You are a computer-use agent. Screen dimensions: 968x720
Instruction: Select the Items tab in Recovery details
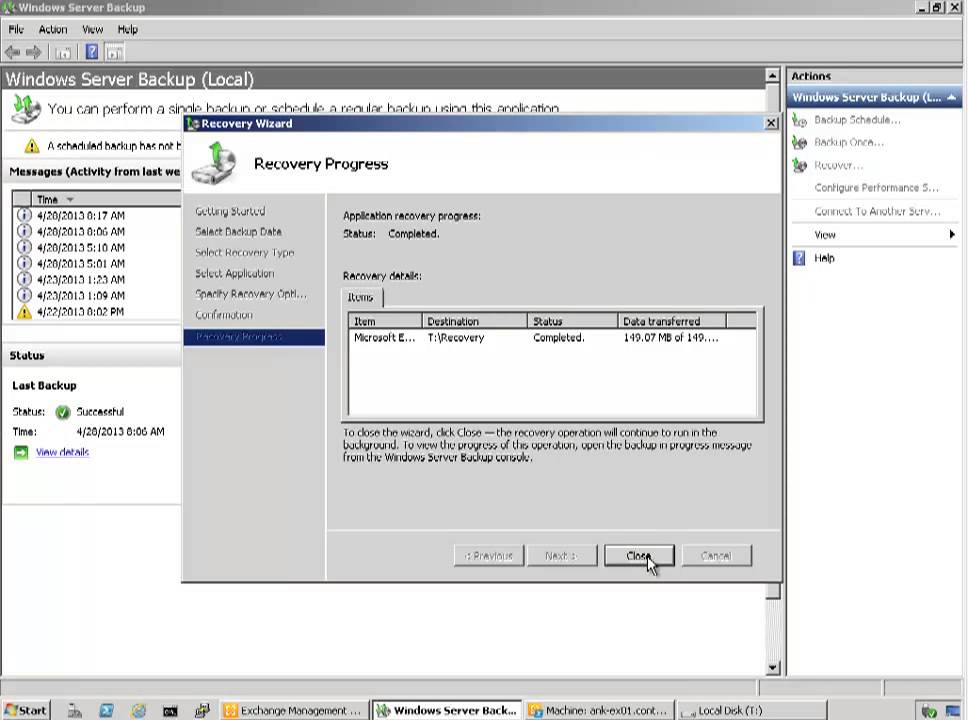pyautogui.click(x=360, y=297)
